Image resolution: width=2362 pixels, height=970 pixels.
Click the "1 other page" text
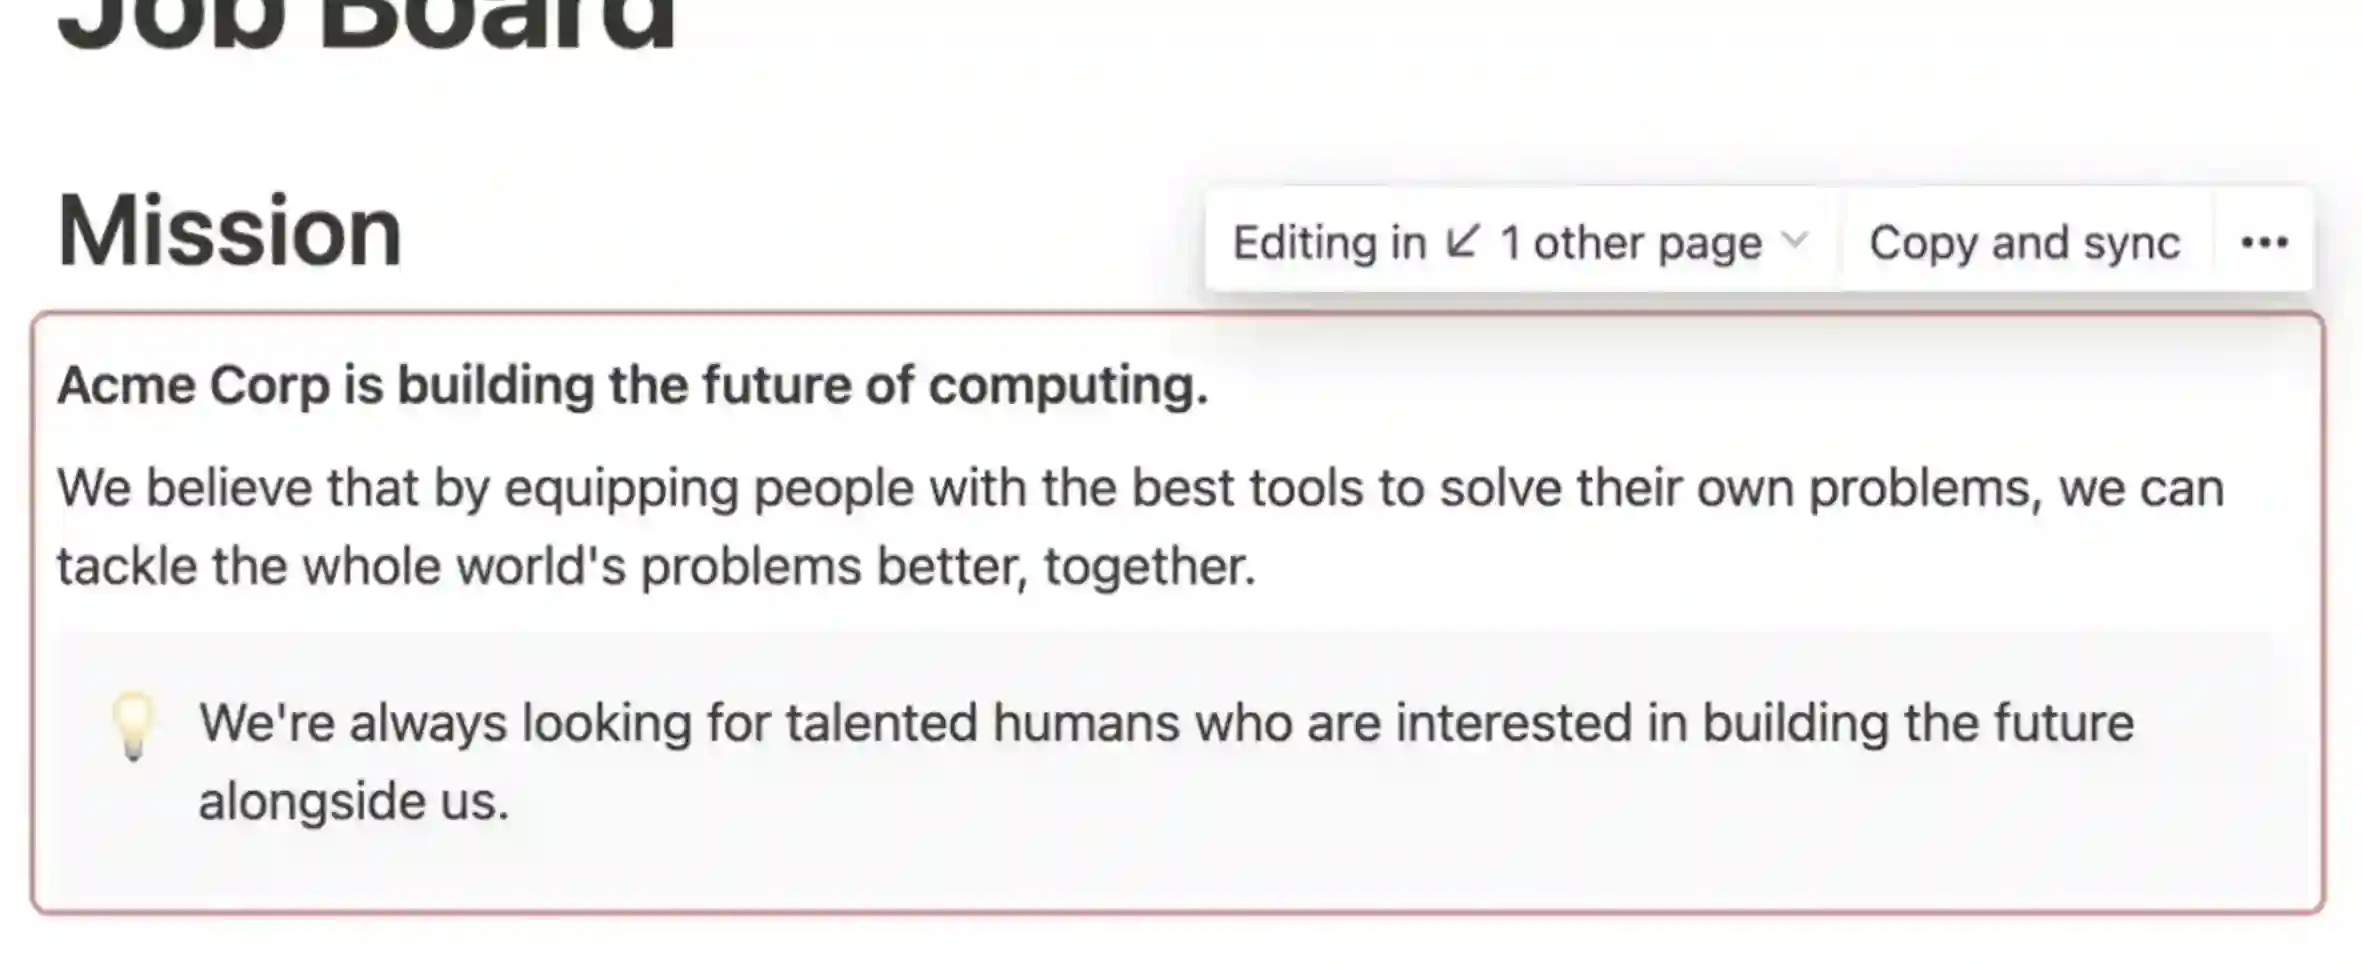[x=1631, y=243]
